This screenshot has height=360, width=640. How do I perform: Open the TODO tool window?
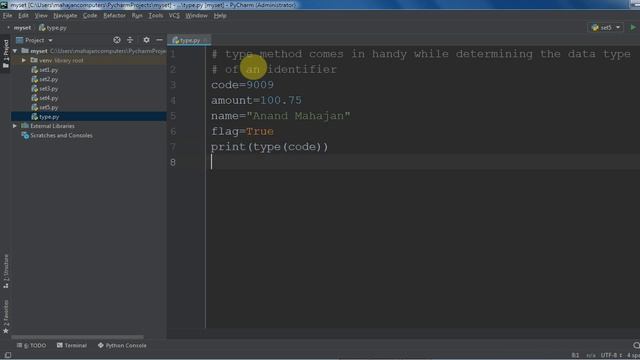tap(31, 345)
